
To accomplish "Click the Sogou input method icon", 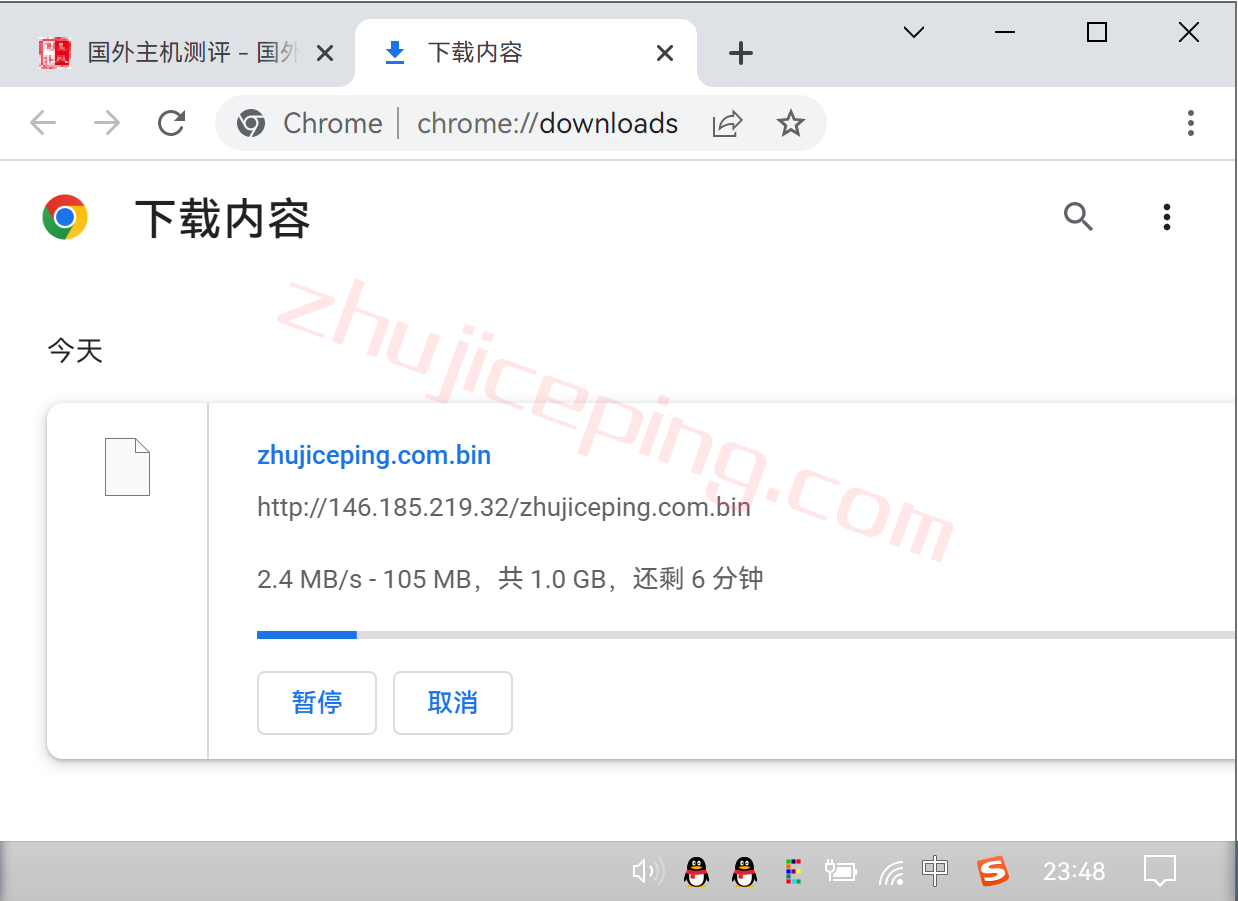I will (x=993, y=871).
